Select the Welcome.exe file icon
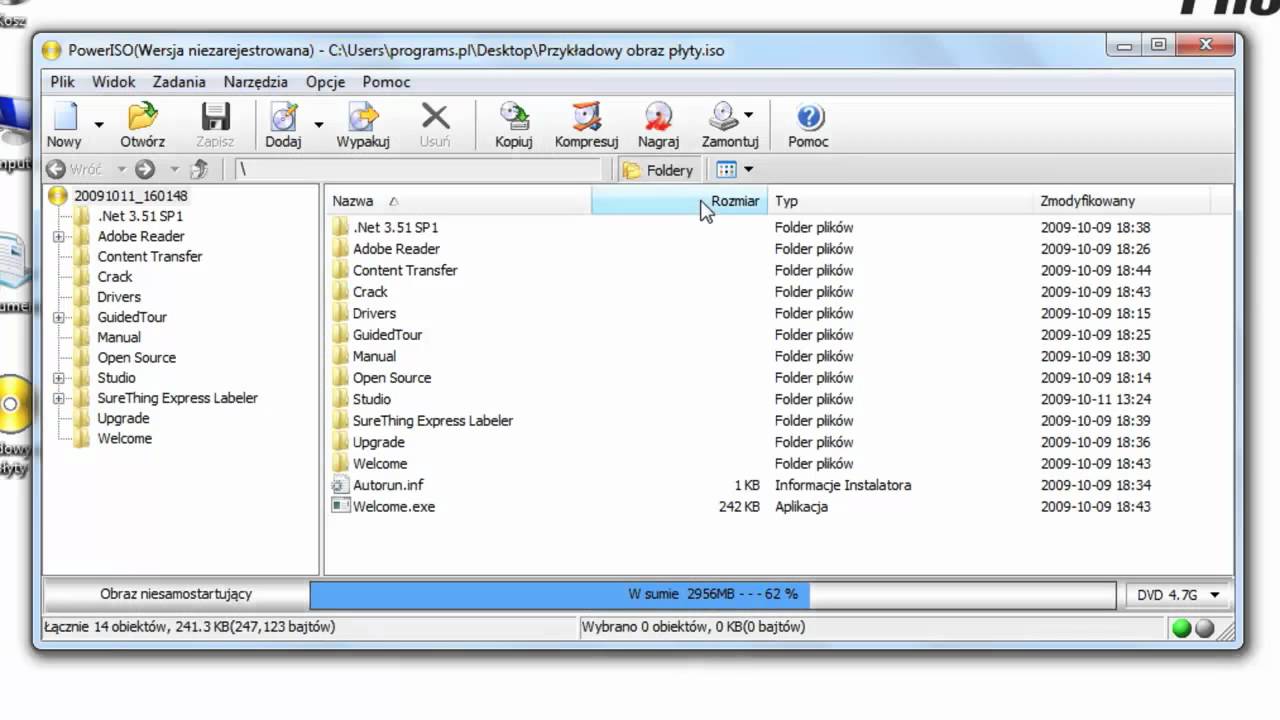 340,507
